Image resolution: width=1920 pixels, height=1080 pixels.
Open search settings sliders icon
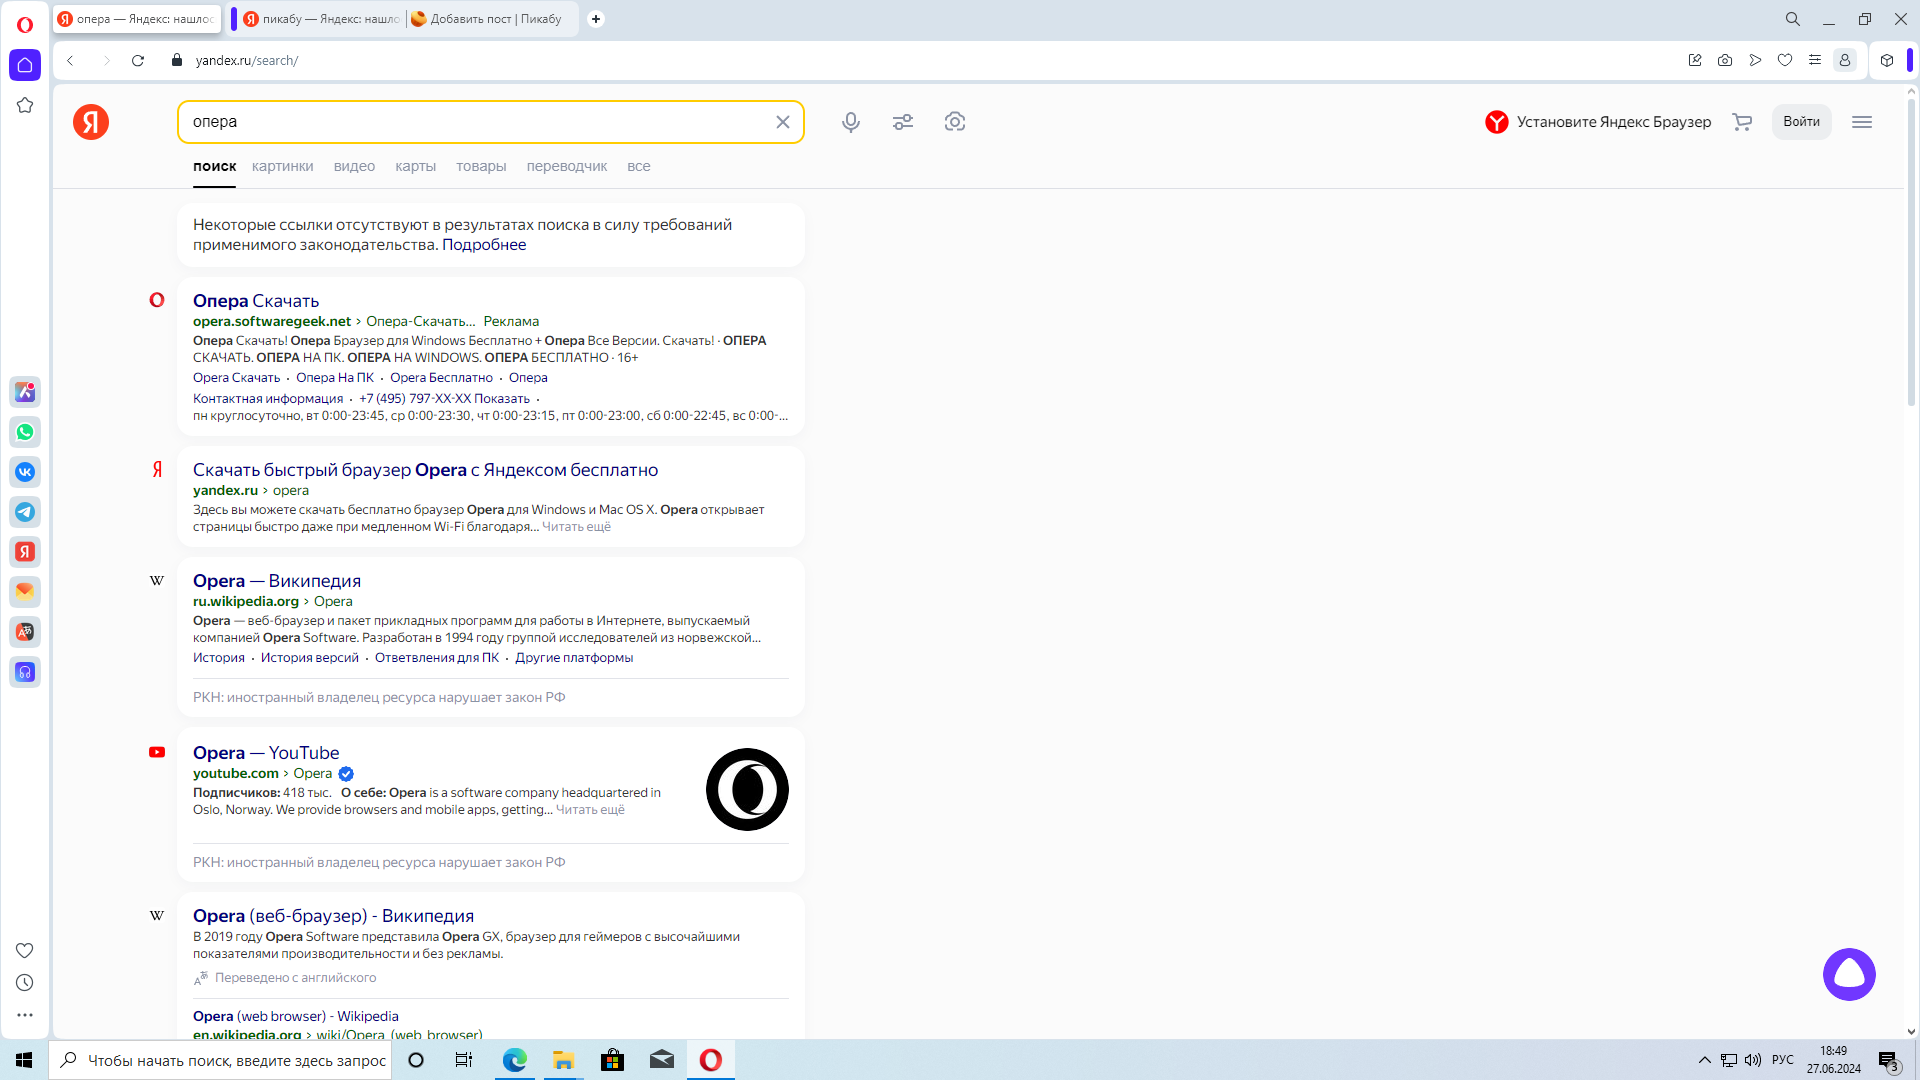(x=903, y=122)
